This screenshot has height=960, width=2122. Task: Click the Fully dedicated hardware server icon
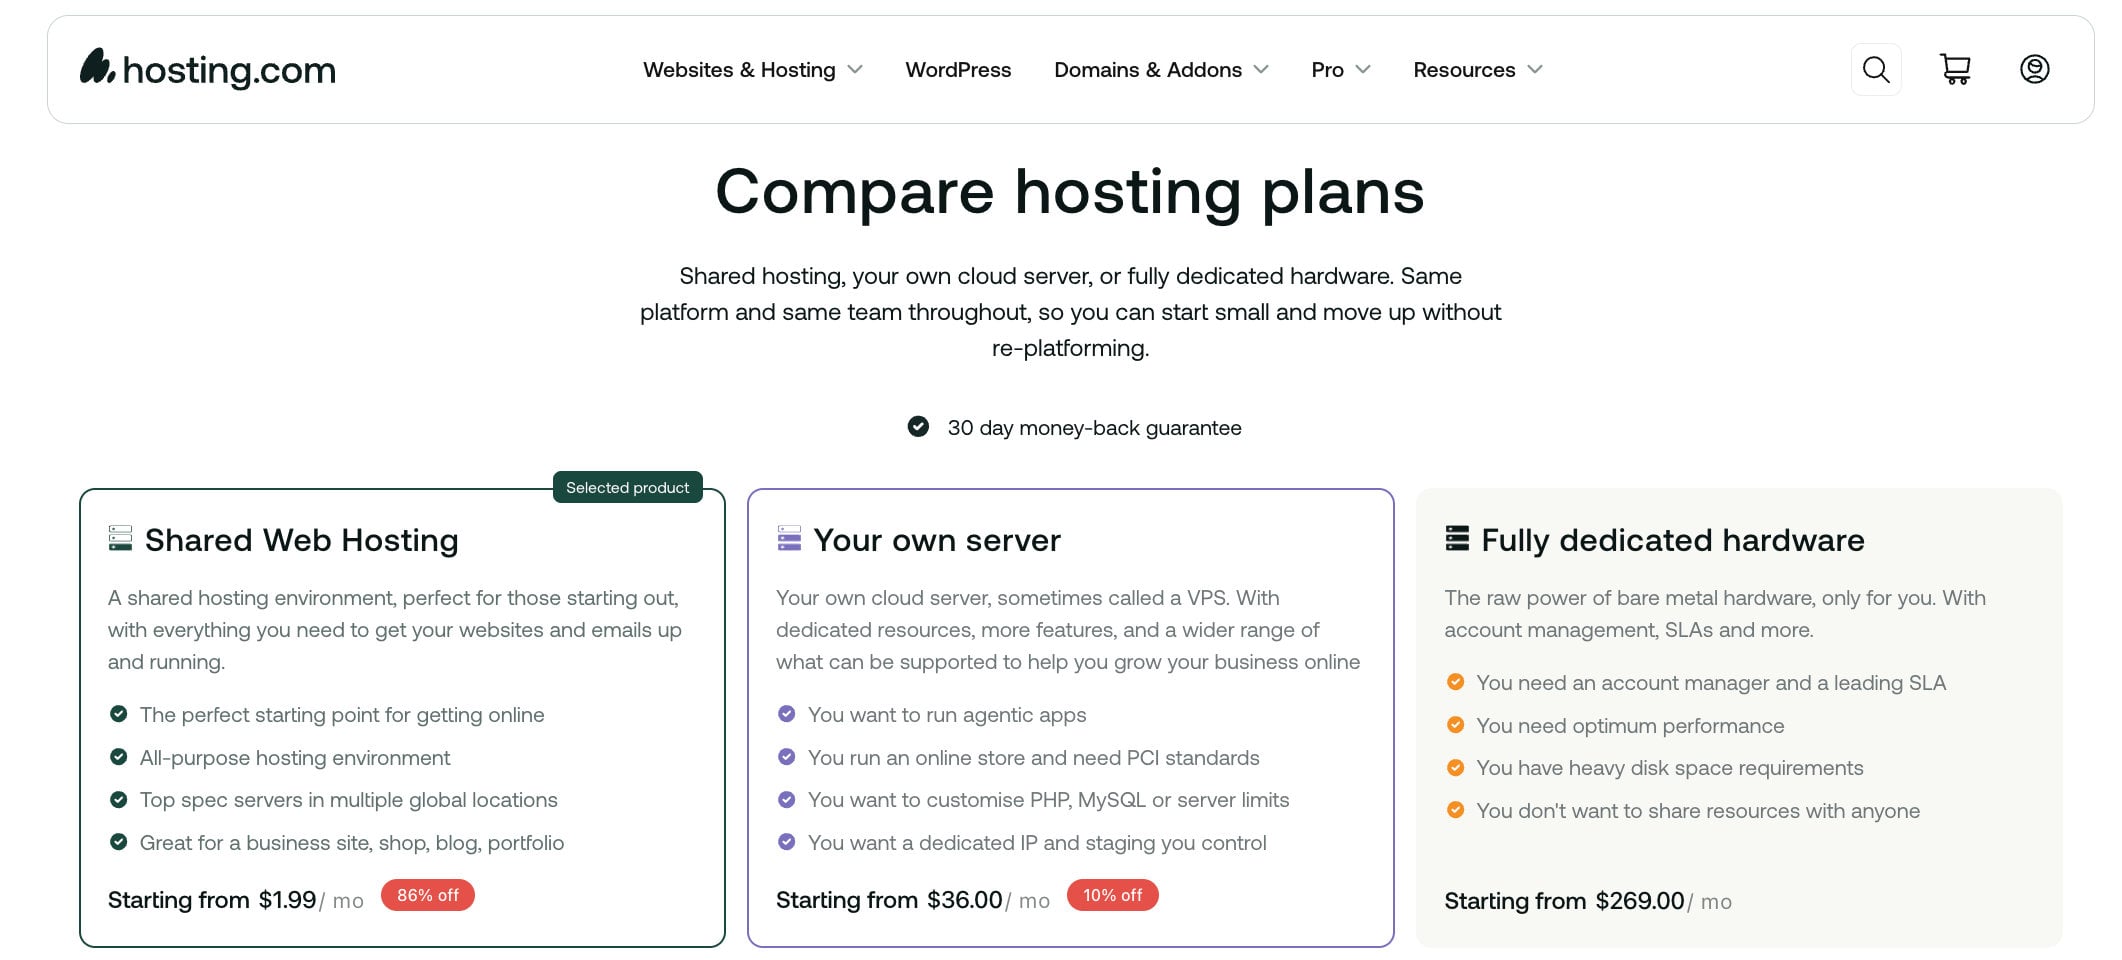pos(1457,538)
